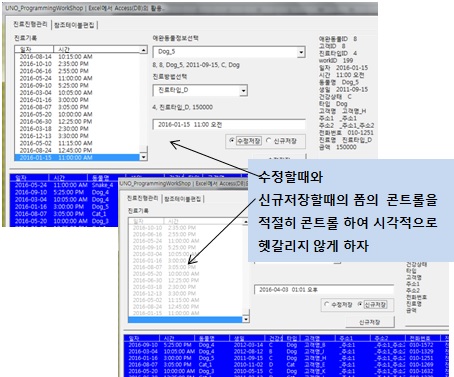Click 고객명_K row in front window's table
This screenshot has height=377, width=454.
point(287,371)
